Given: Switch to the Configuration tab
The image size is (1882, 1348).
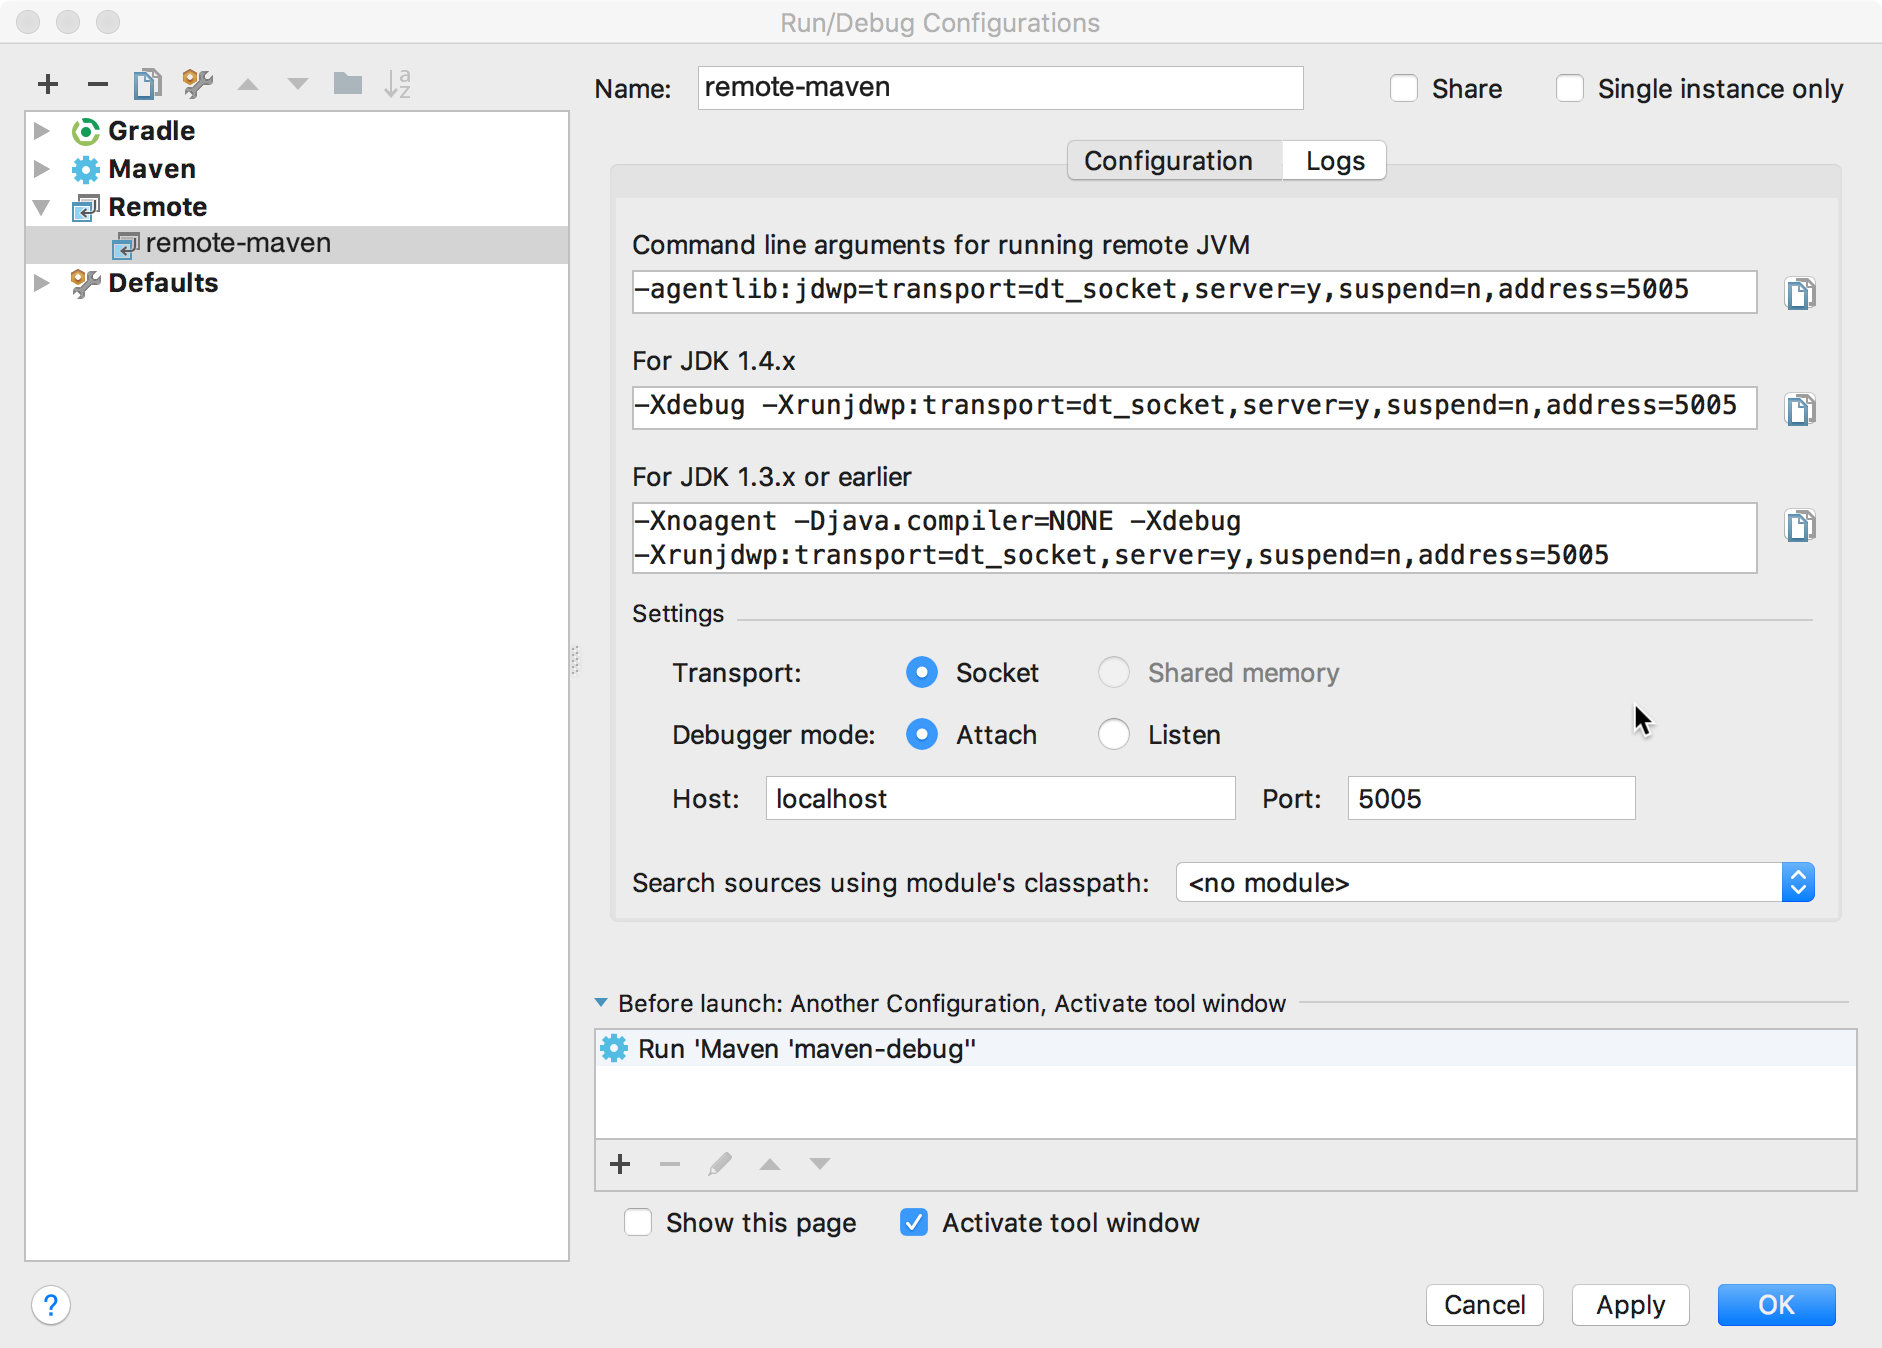Looking at the screenshot, I should point(1170,160).
